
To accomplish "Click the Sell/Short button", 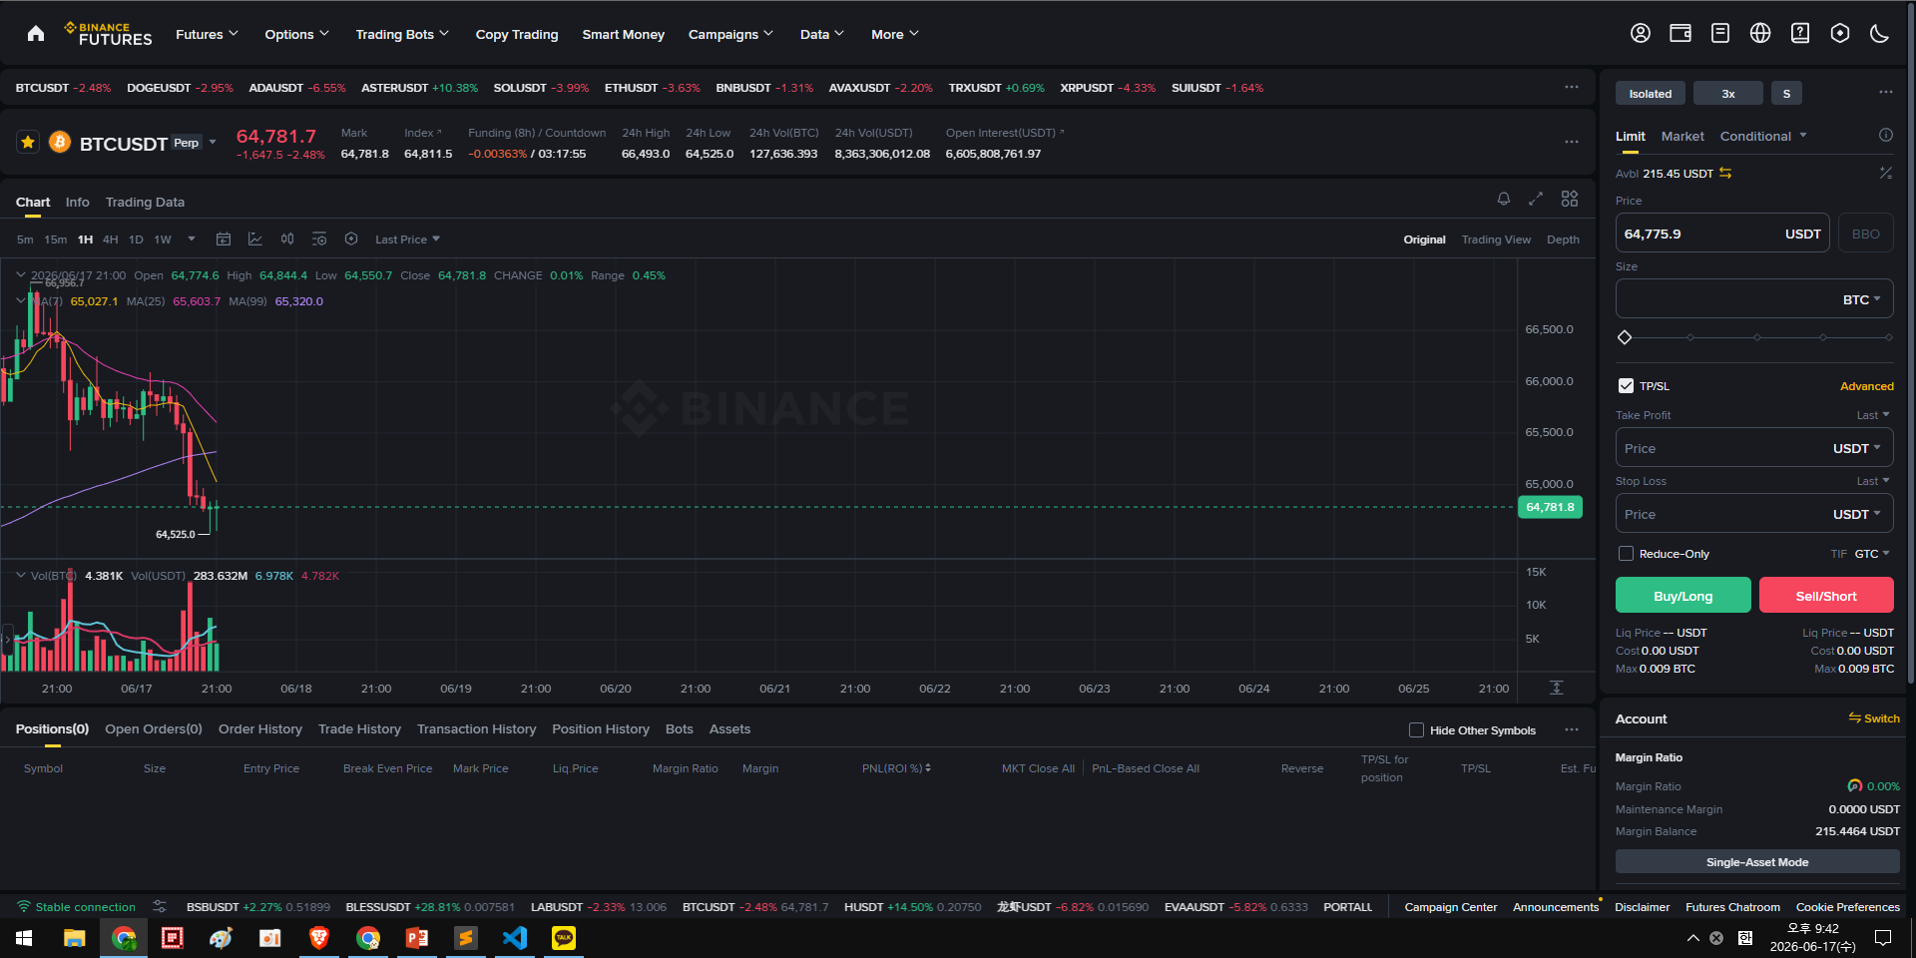I will pyautogui.click(x=1826, y=595).
